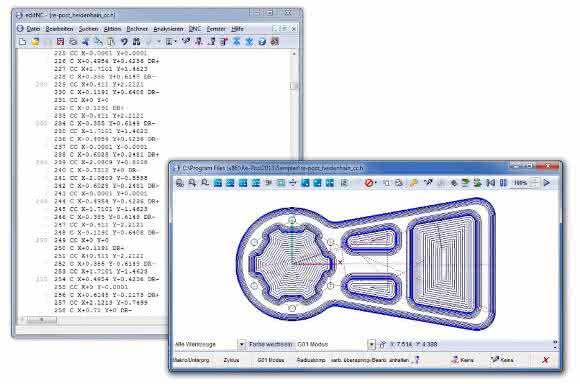Click the blue round help icon in editNC
Viewport: 580px width, 384px height.
(262, 41)
